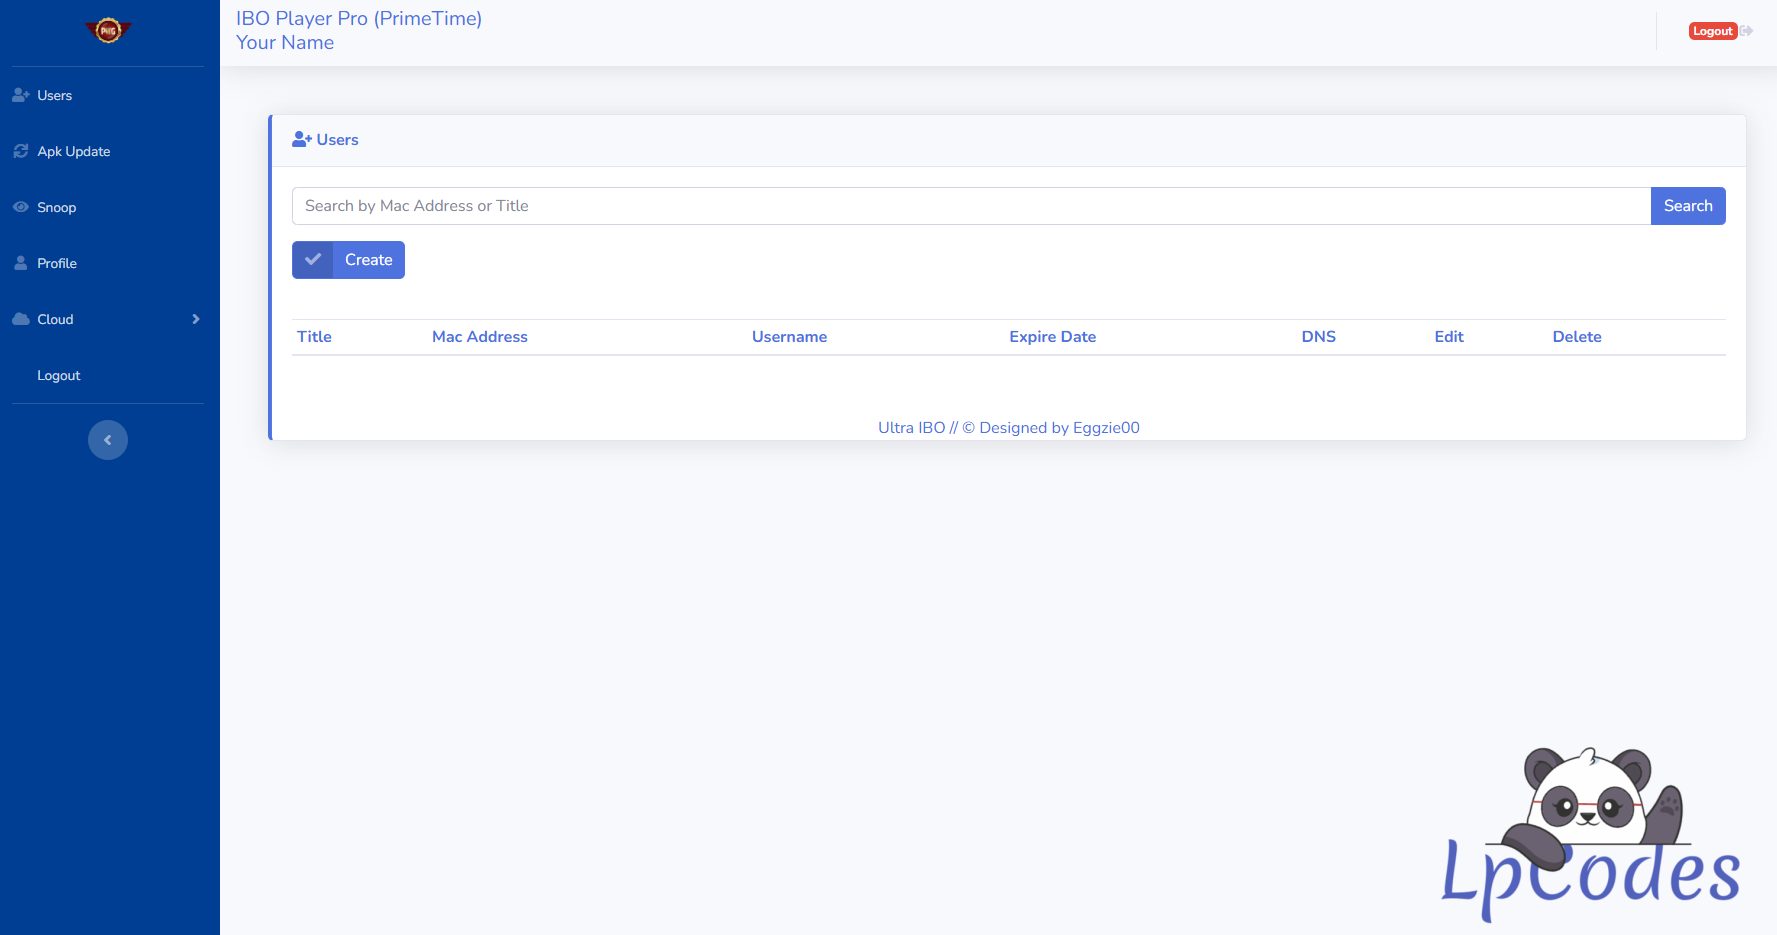1777x935 pixels.
Task: Collapse the sidebar with round arrow button
Action: pyautogui.click(x=108, y=440)
